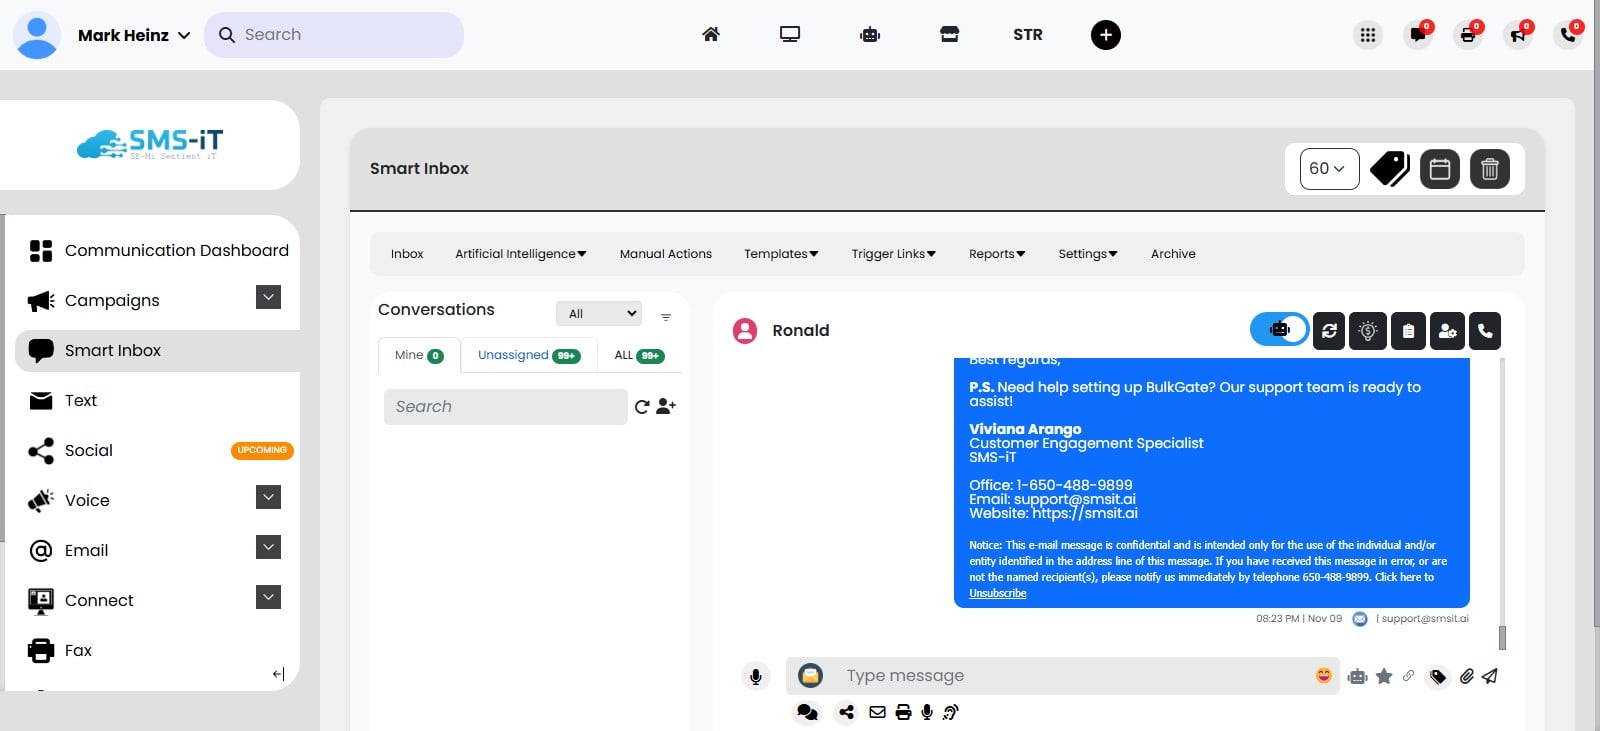The height and width of the screenshot is (731, 1600).
Task: Click the add contact icon beside conversation search
Action: click(666, 406)
